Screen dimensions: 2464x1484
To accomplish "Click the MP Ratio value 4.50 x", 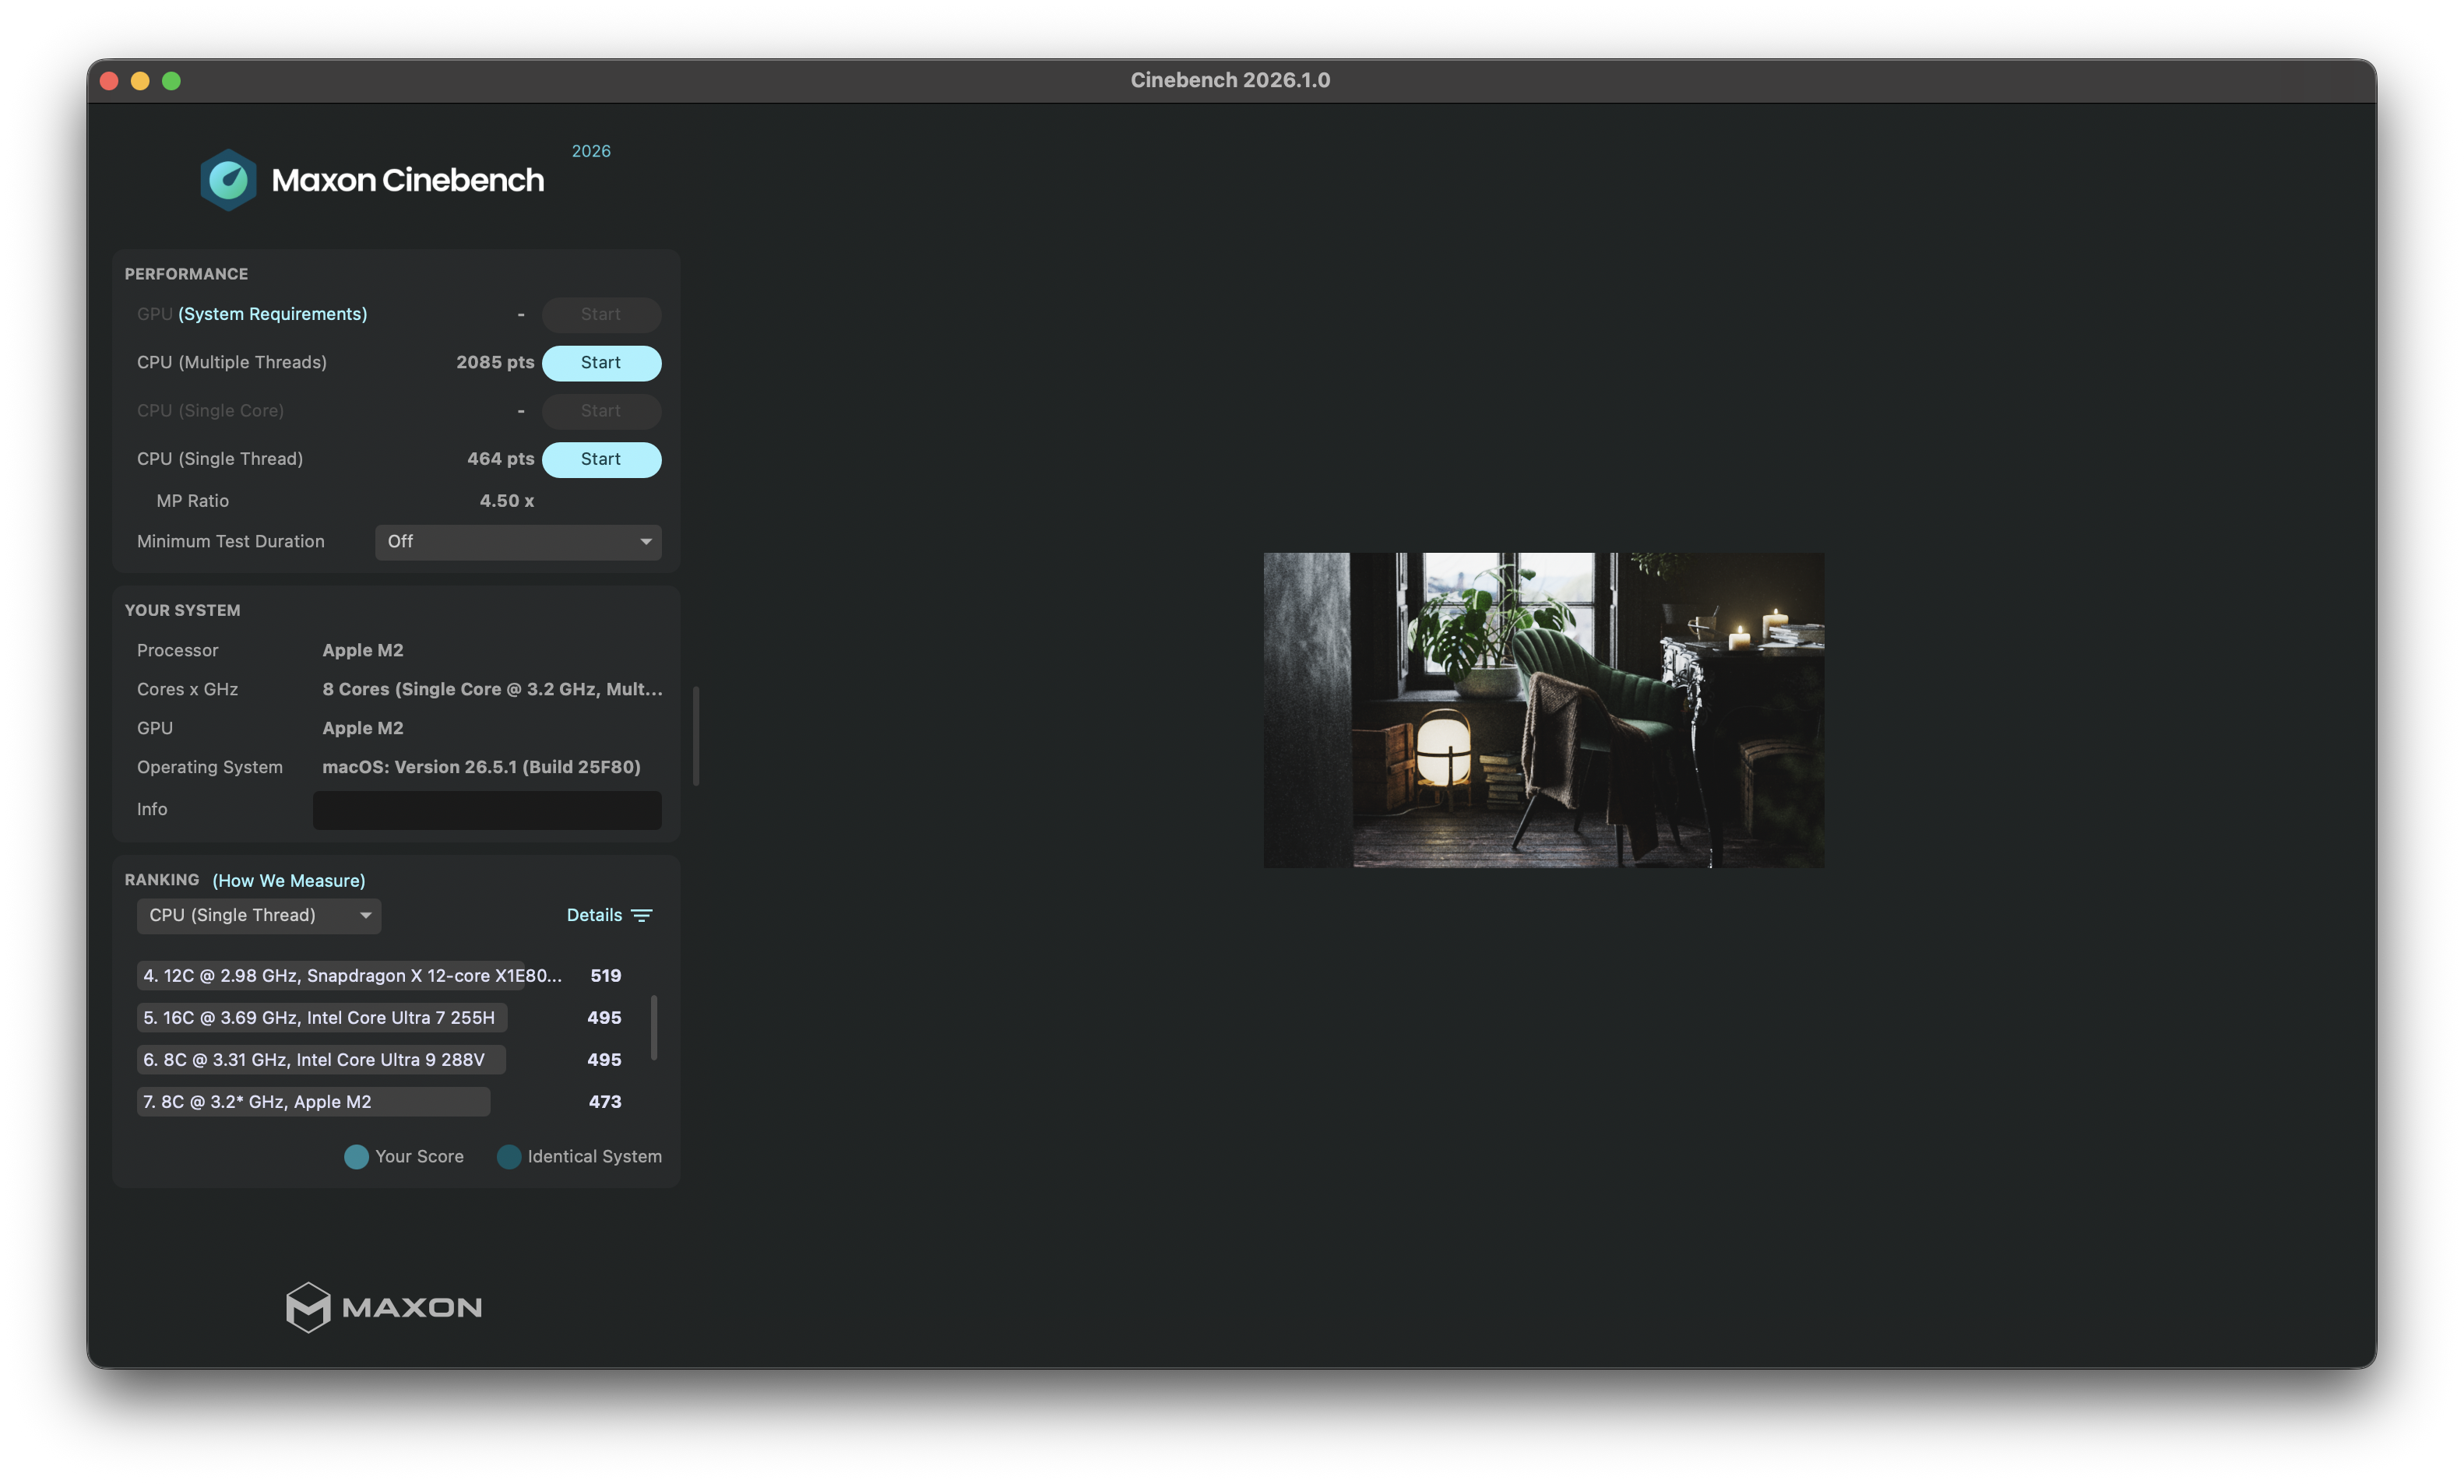I will coord(506,501).
